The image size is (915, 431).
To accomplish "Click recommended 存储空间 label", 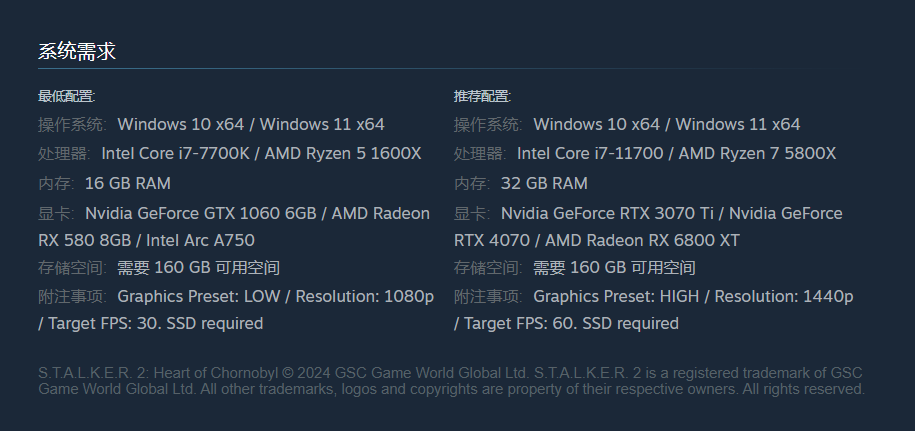I will (488, 268).
